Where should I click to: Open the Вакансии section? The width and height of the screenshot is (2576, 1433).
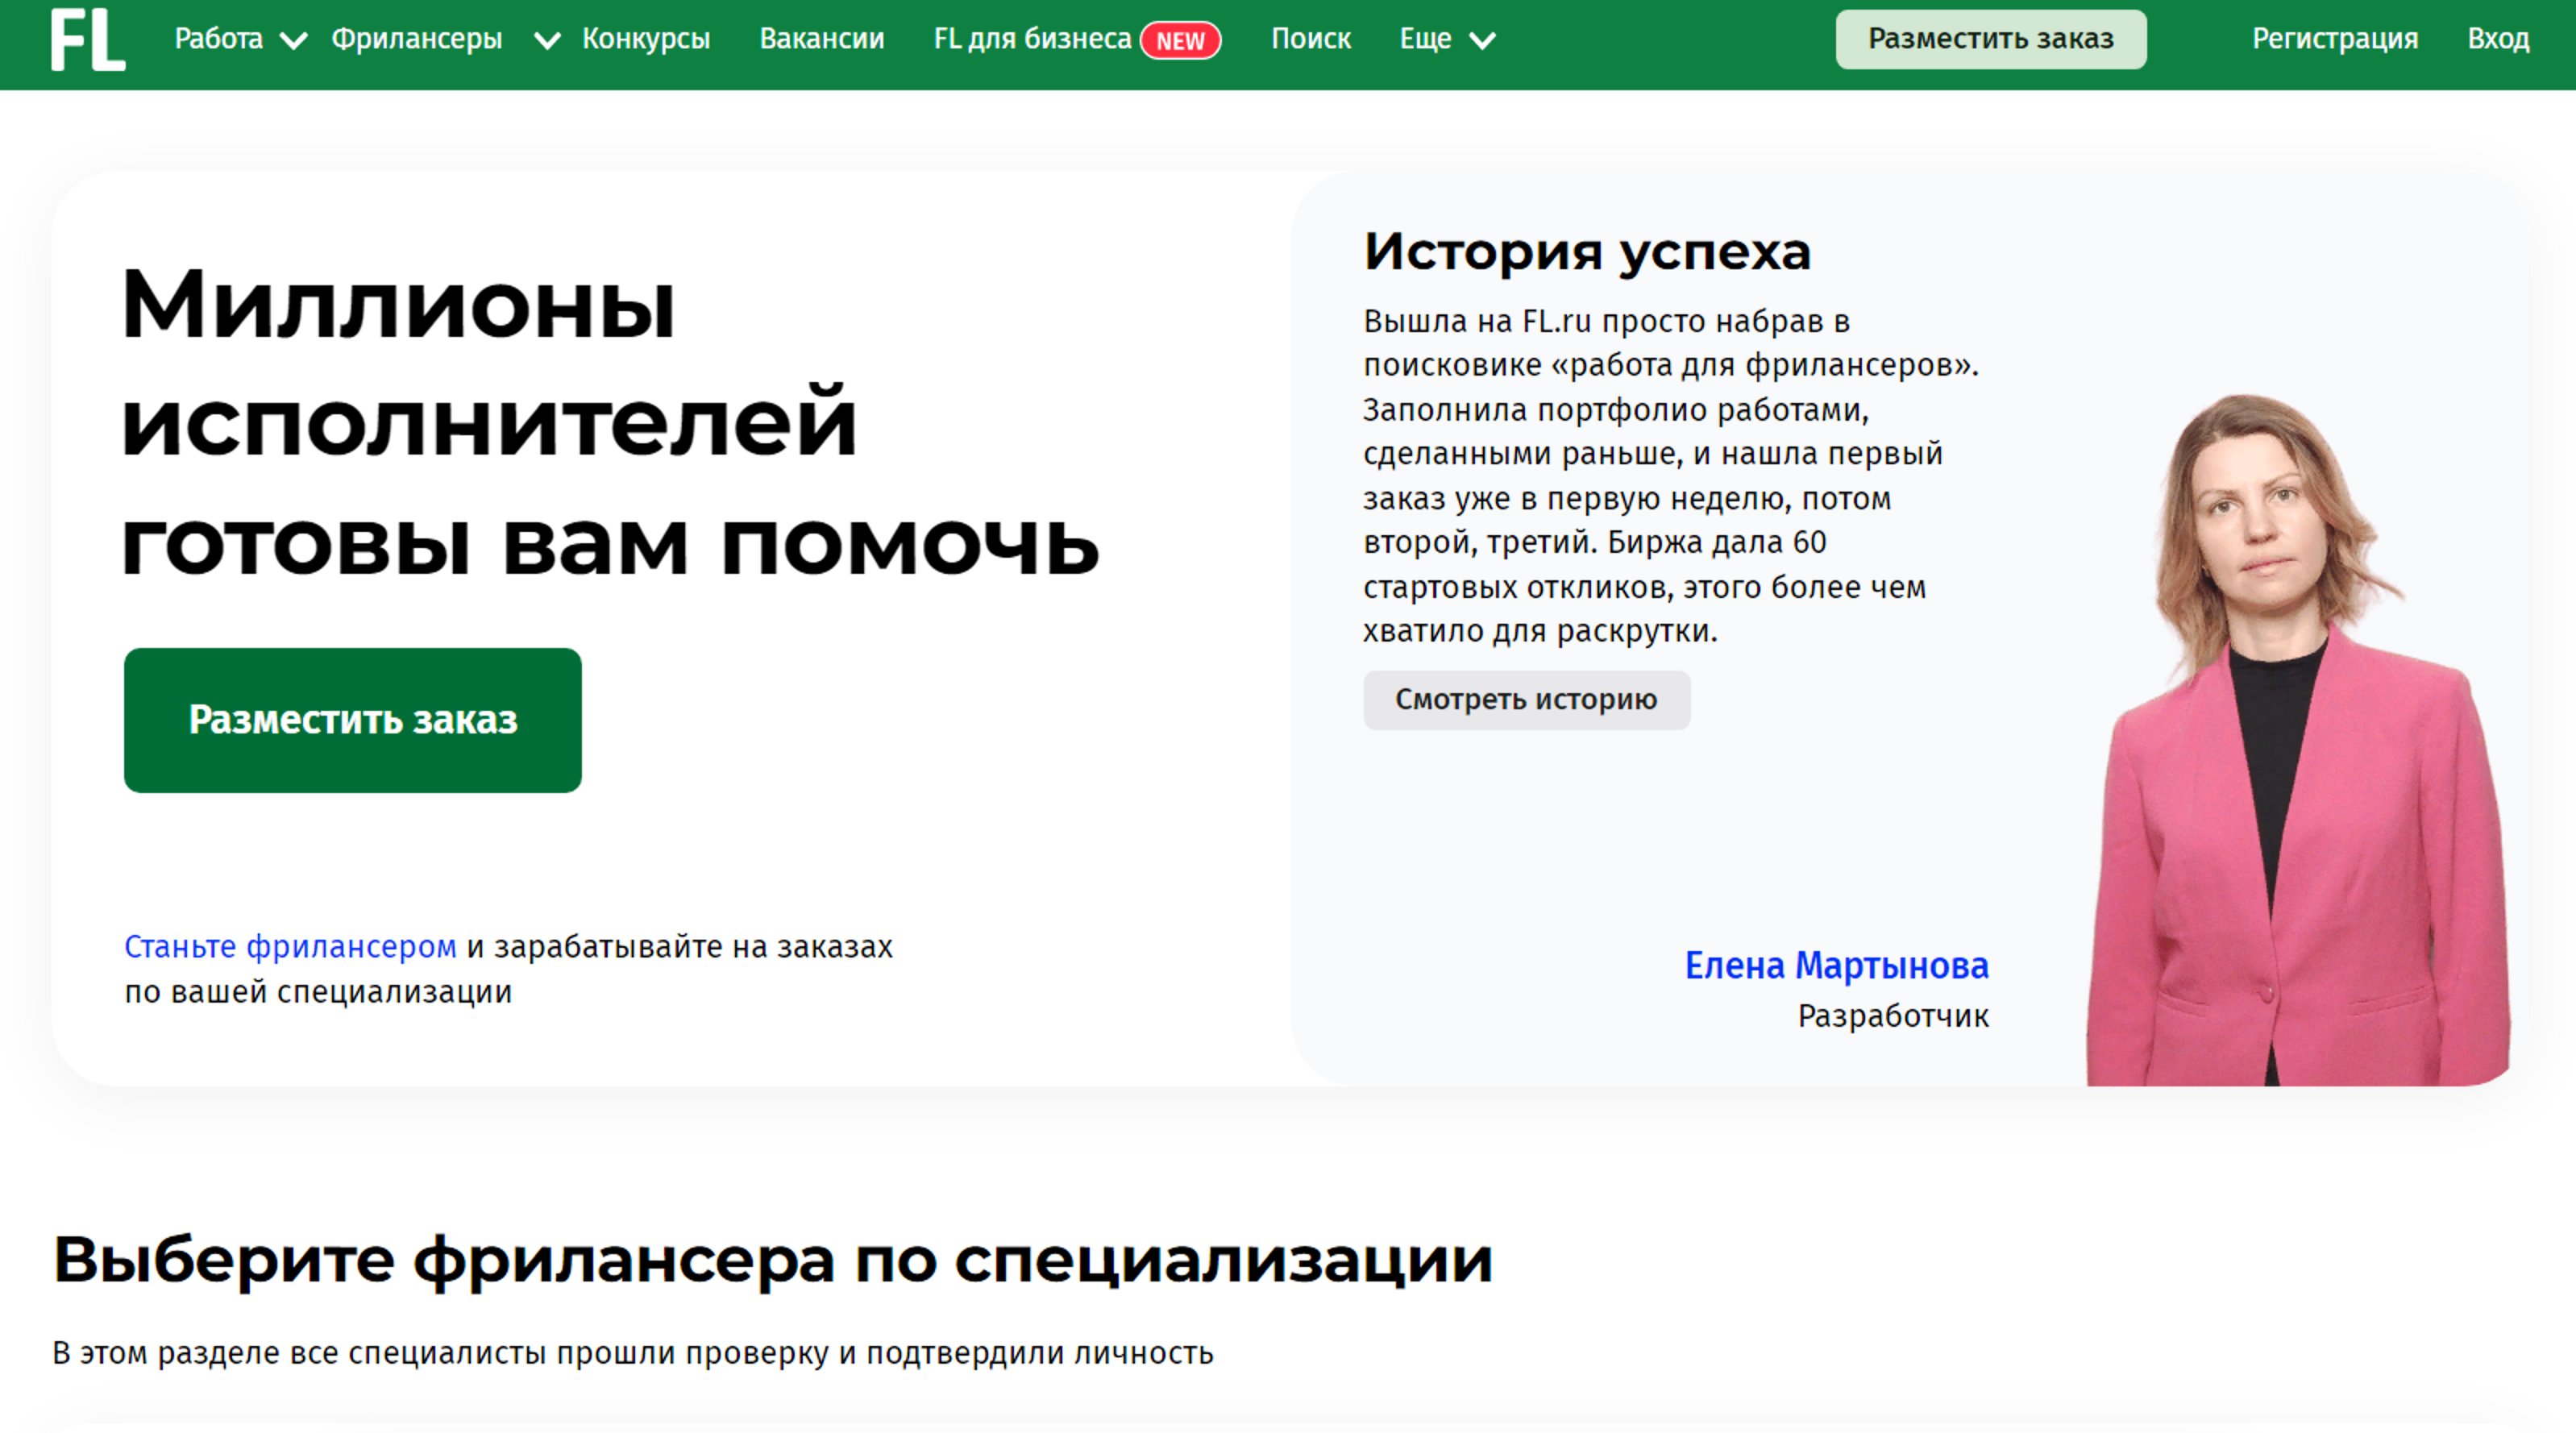click(x=822, y=39)
